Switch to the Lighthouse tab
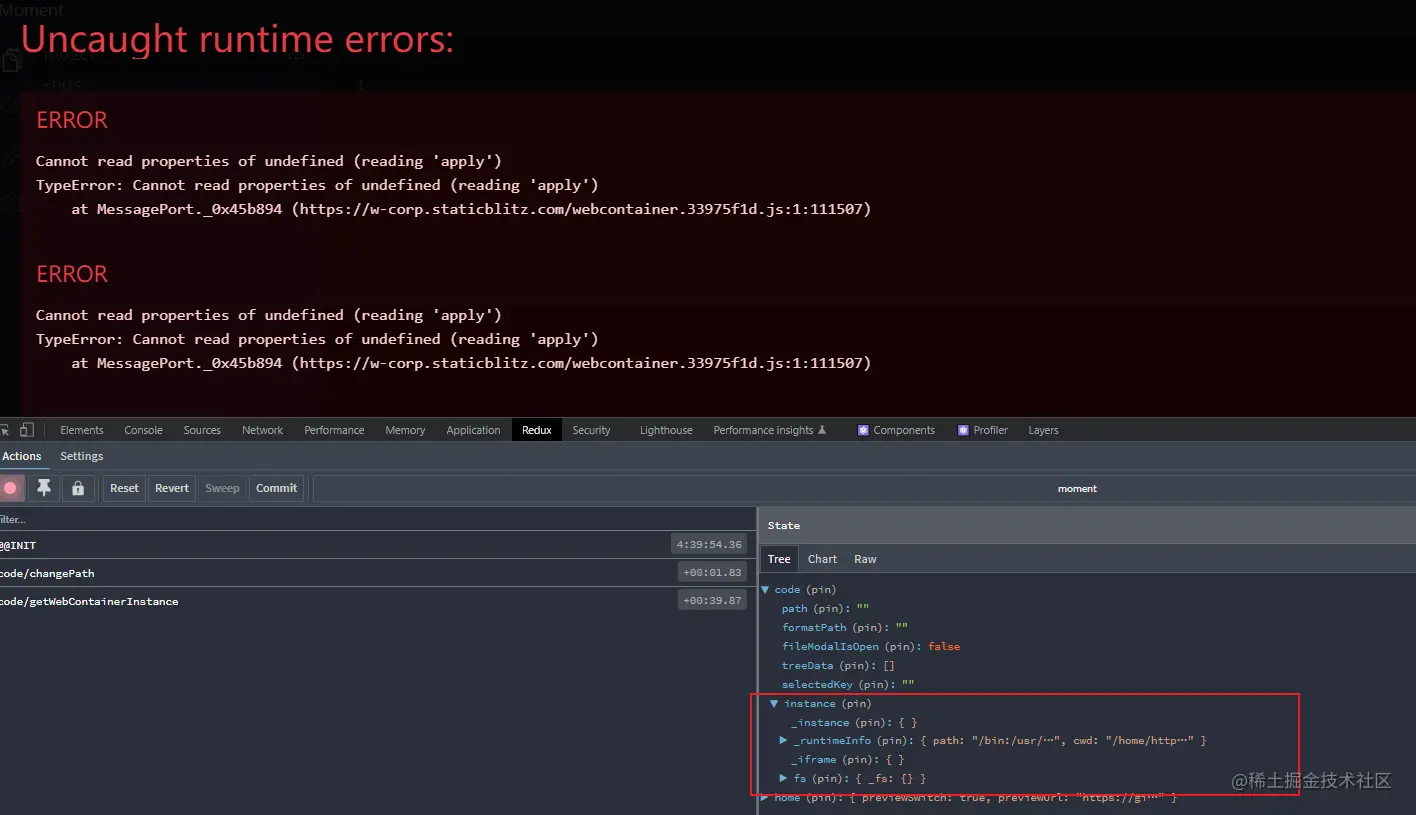Image resolution: width=1416 pixels, height=815 pixels. (666, 430)
